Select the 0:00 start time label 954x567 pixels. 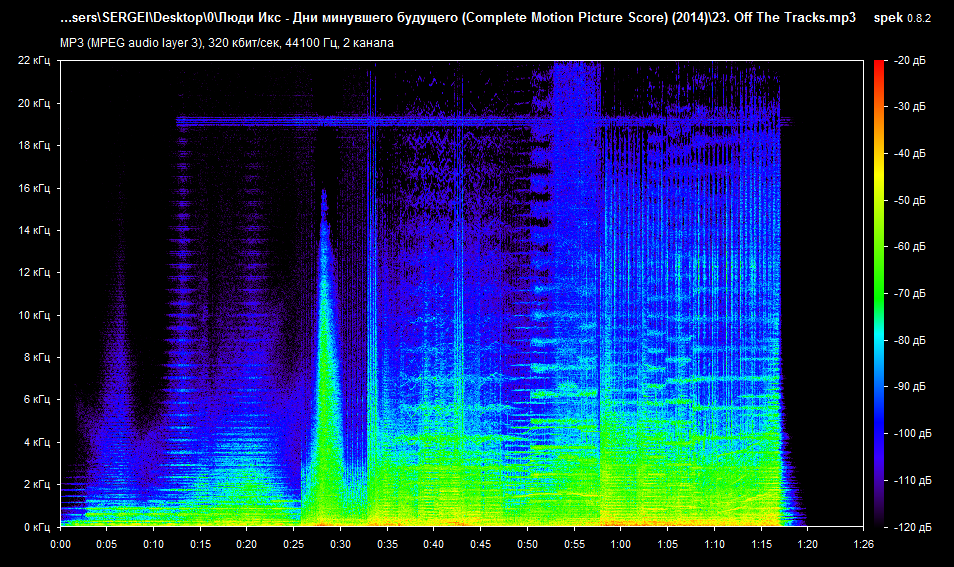(x=60, y=544)
